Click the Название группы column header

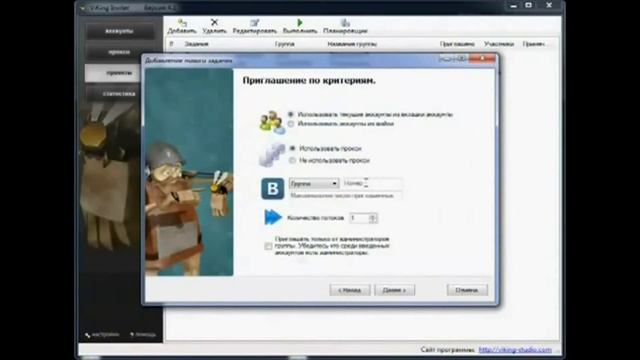(x=352, y=44)
